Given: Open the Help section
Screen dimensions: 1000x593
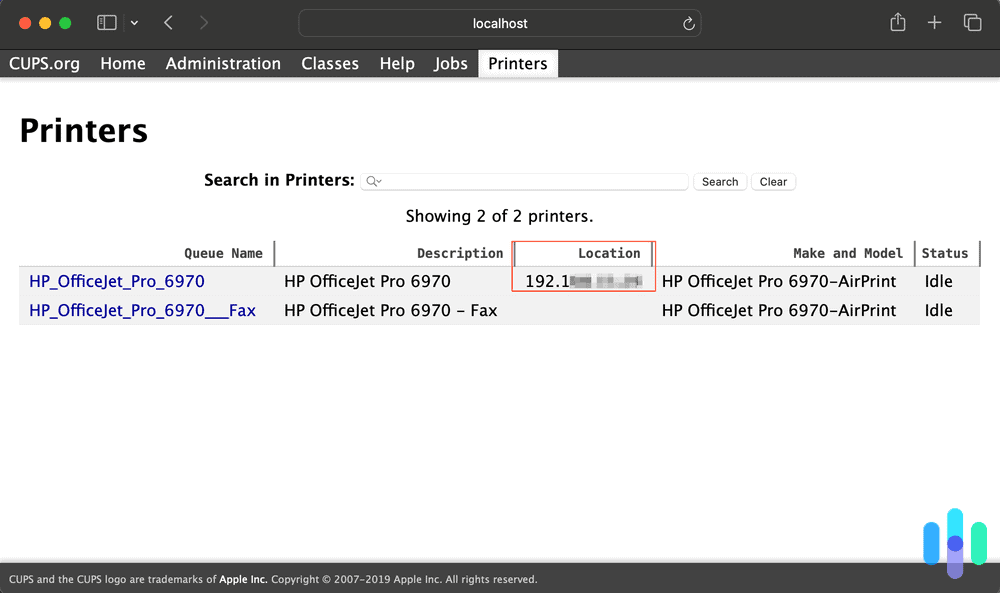Looking at the screenshot, I should [397, 63].
